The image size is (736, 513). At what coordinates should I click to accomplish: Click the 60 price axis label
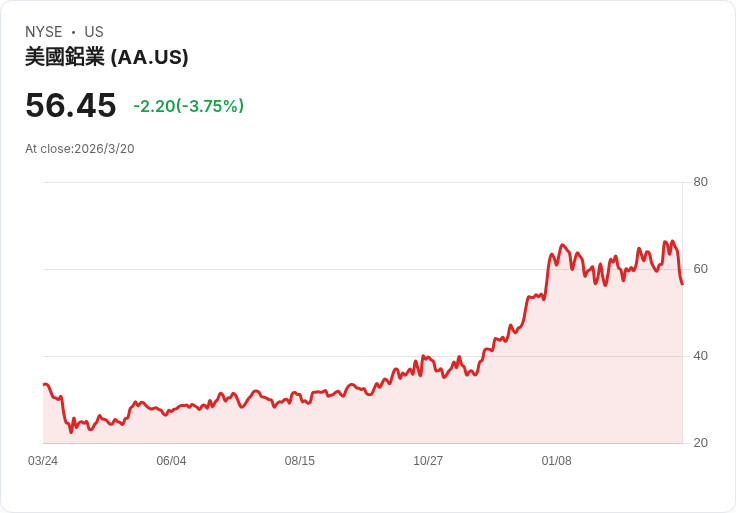coord(700,269)
